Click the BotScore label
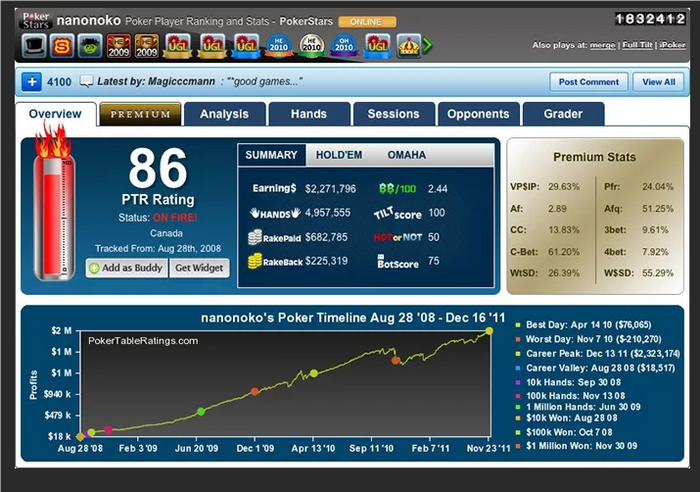The width and height of the screenshot is (700, 492). (x=398, y=262)
